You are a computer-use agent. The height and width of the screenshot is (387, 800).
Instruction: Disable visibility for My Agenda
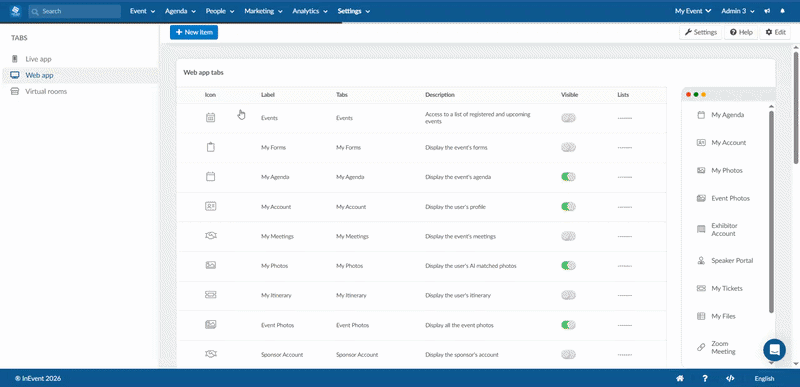(568, 177)
